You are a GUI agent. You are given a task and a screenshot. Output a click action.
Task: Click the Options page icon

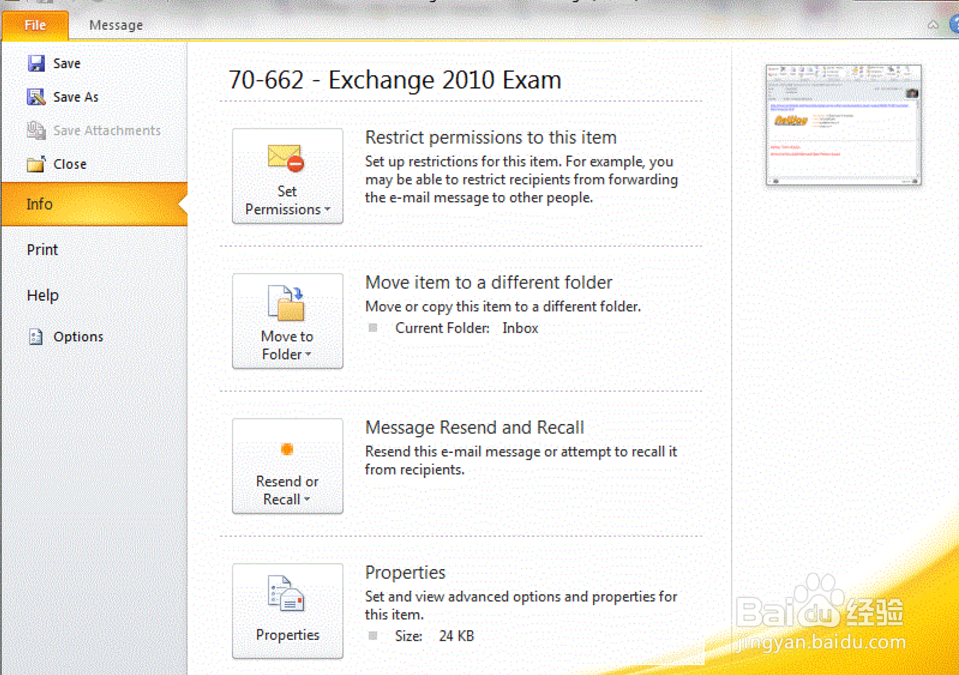(x=36, y=336)
